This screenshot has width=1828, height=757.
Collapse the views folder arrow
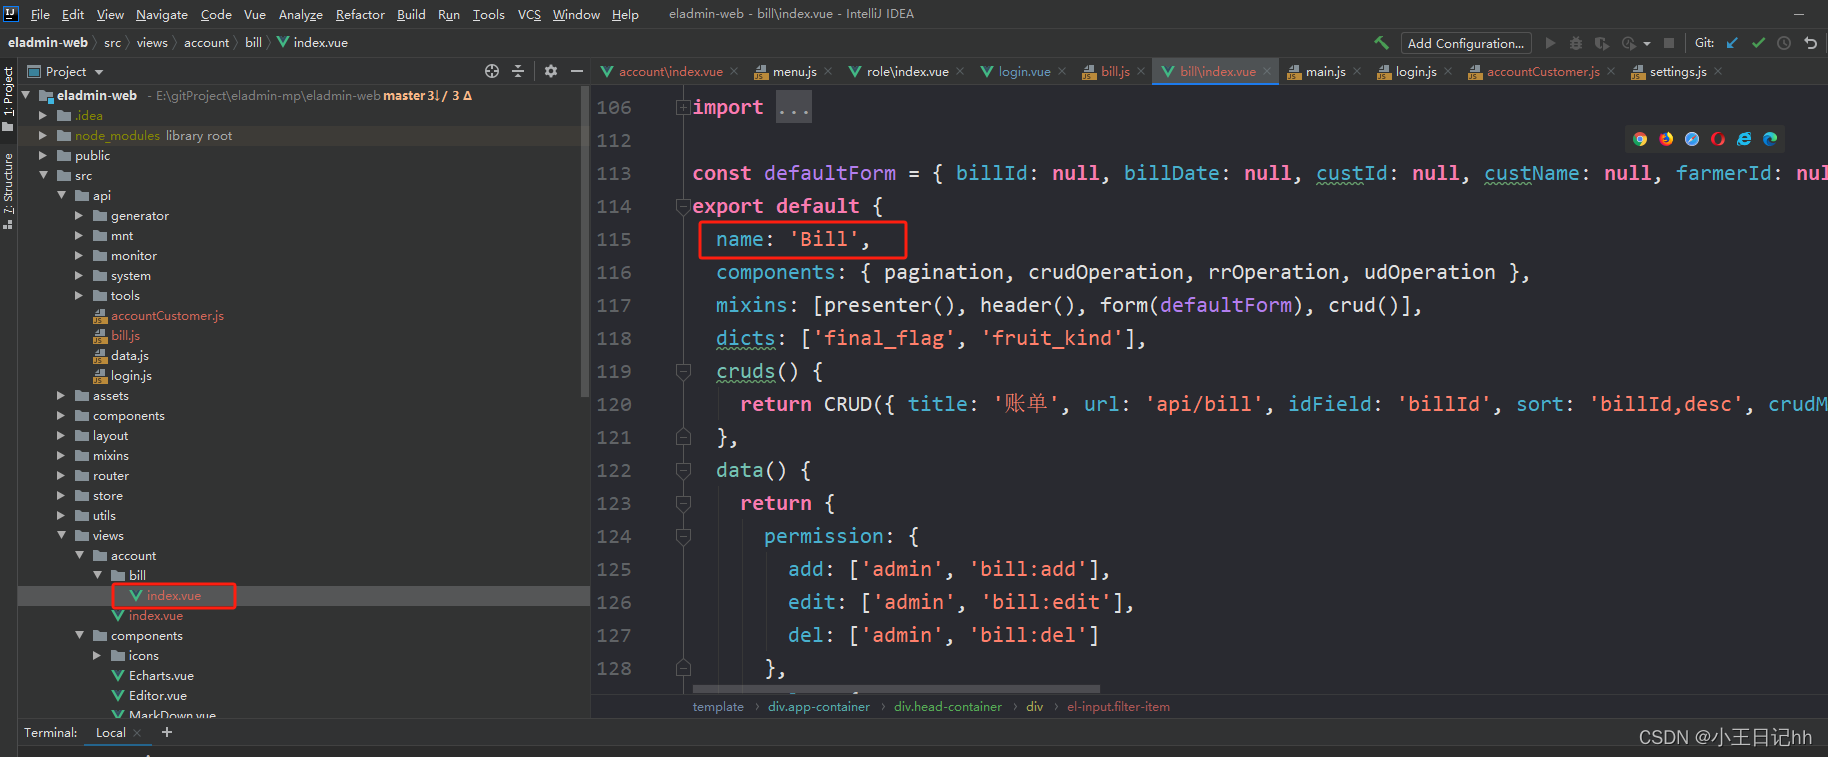click(61, 535)
